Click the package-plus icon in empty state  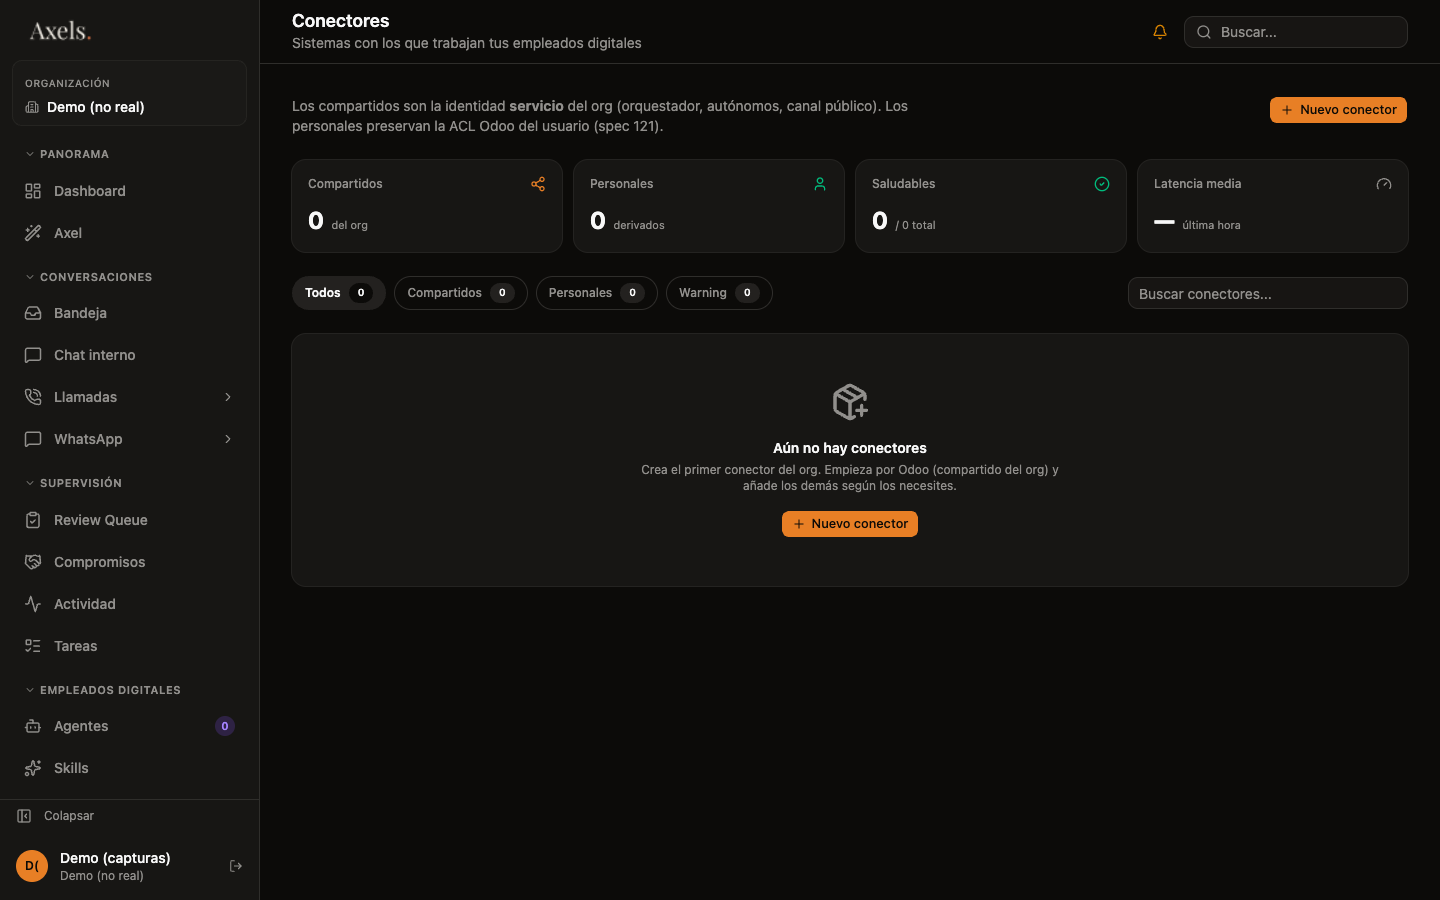(x=850, y=402)
